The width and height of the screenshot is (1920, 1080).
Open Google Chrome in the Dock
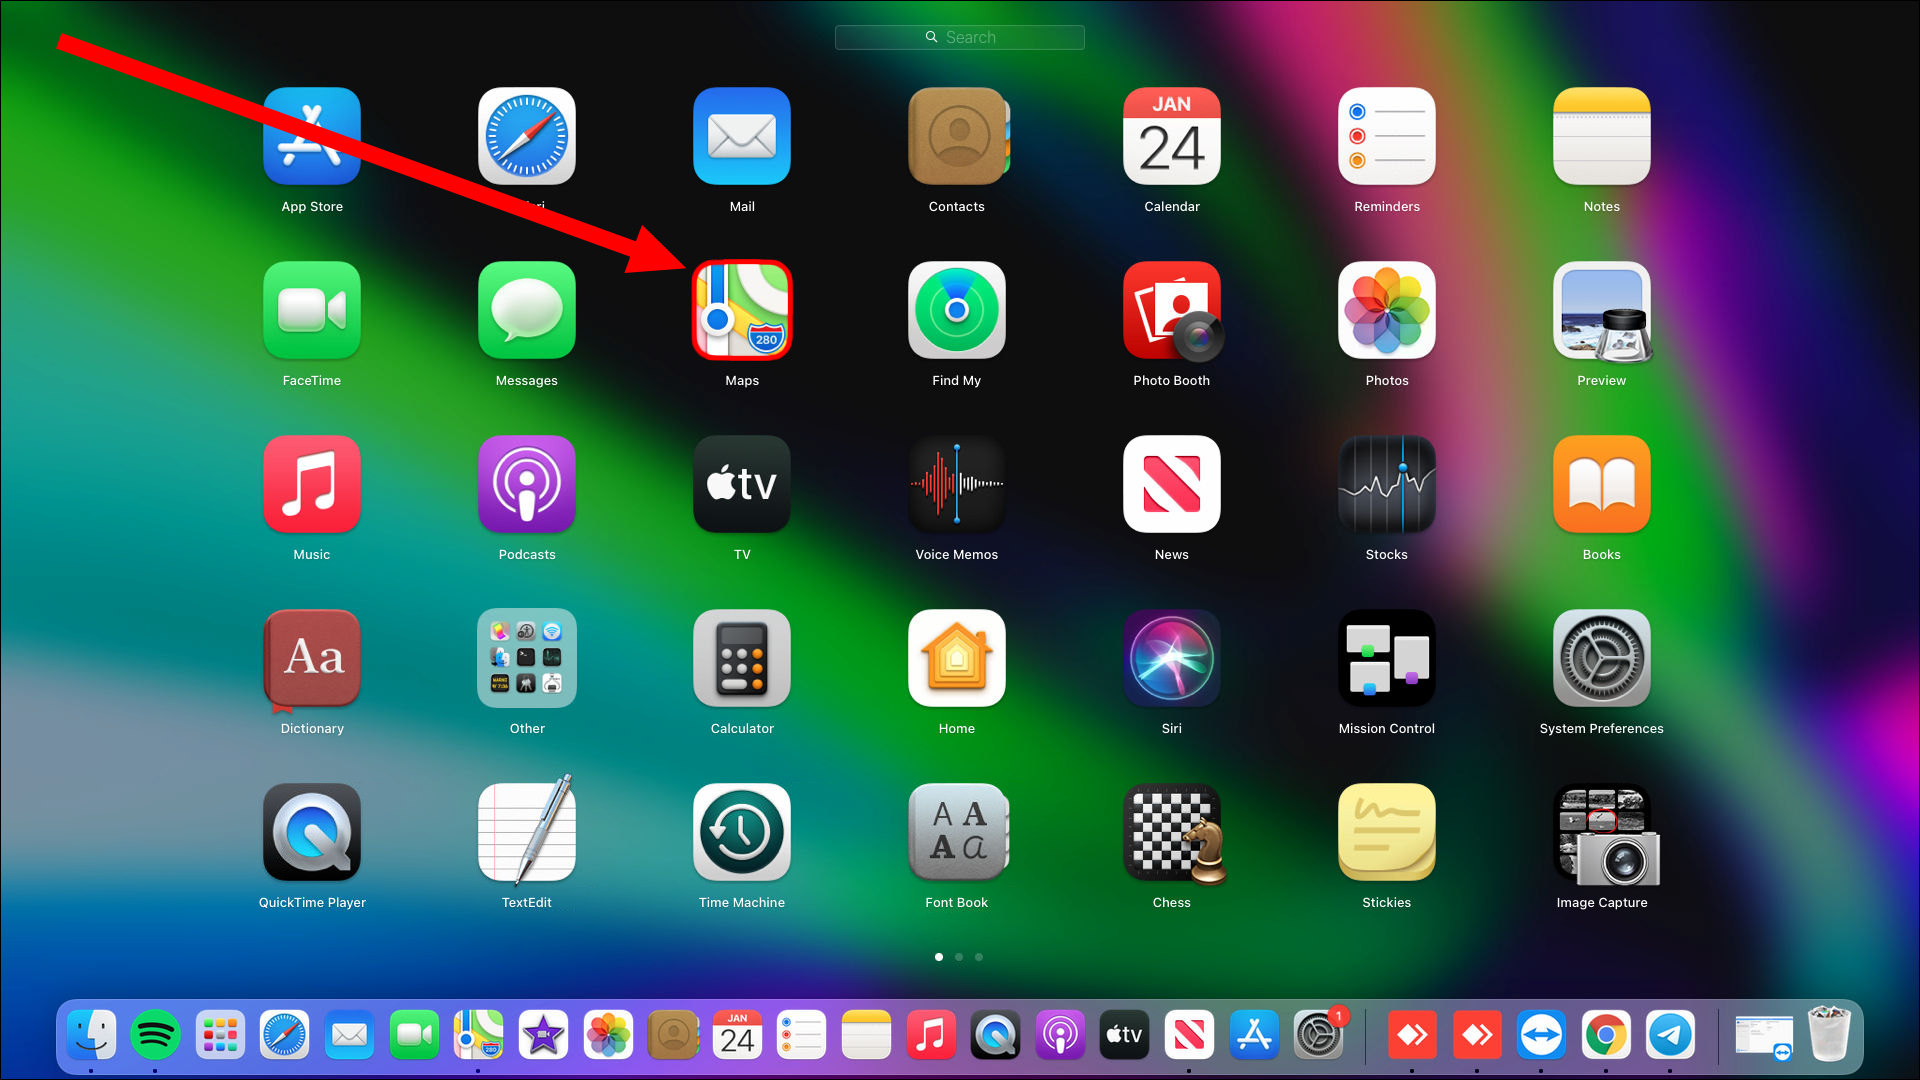(1606, 1035)
